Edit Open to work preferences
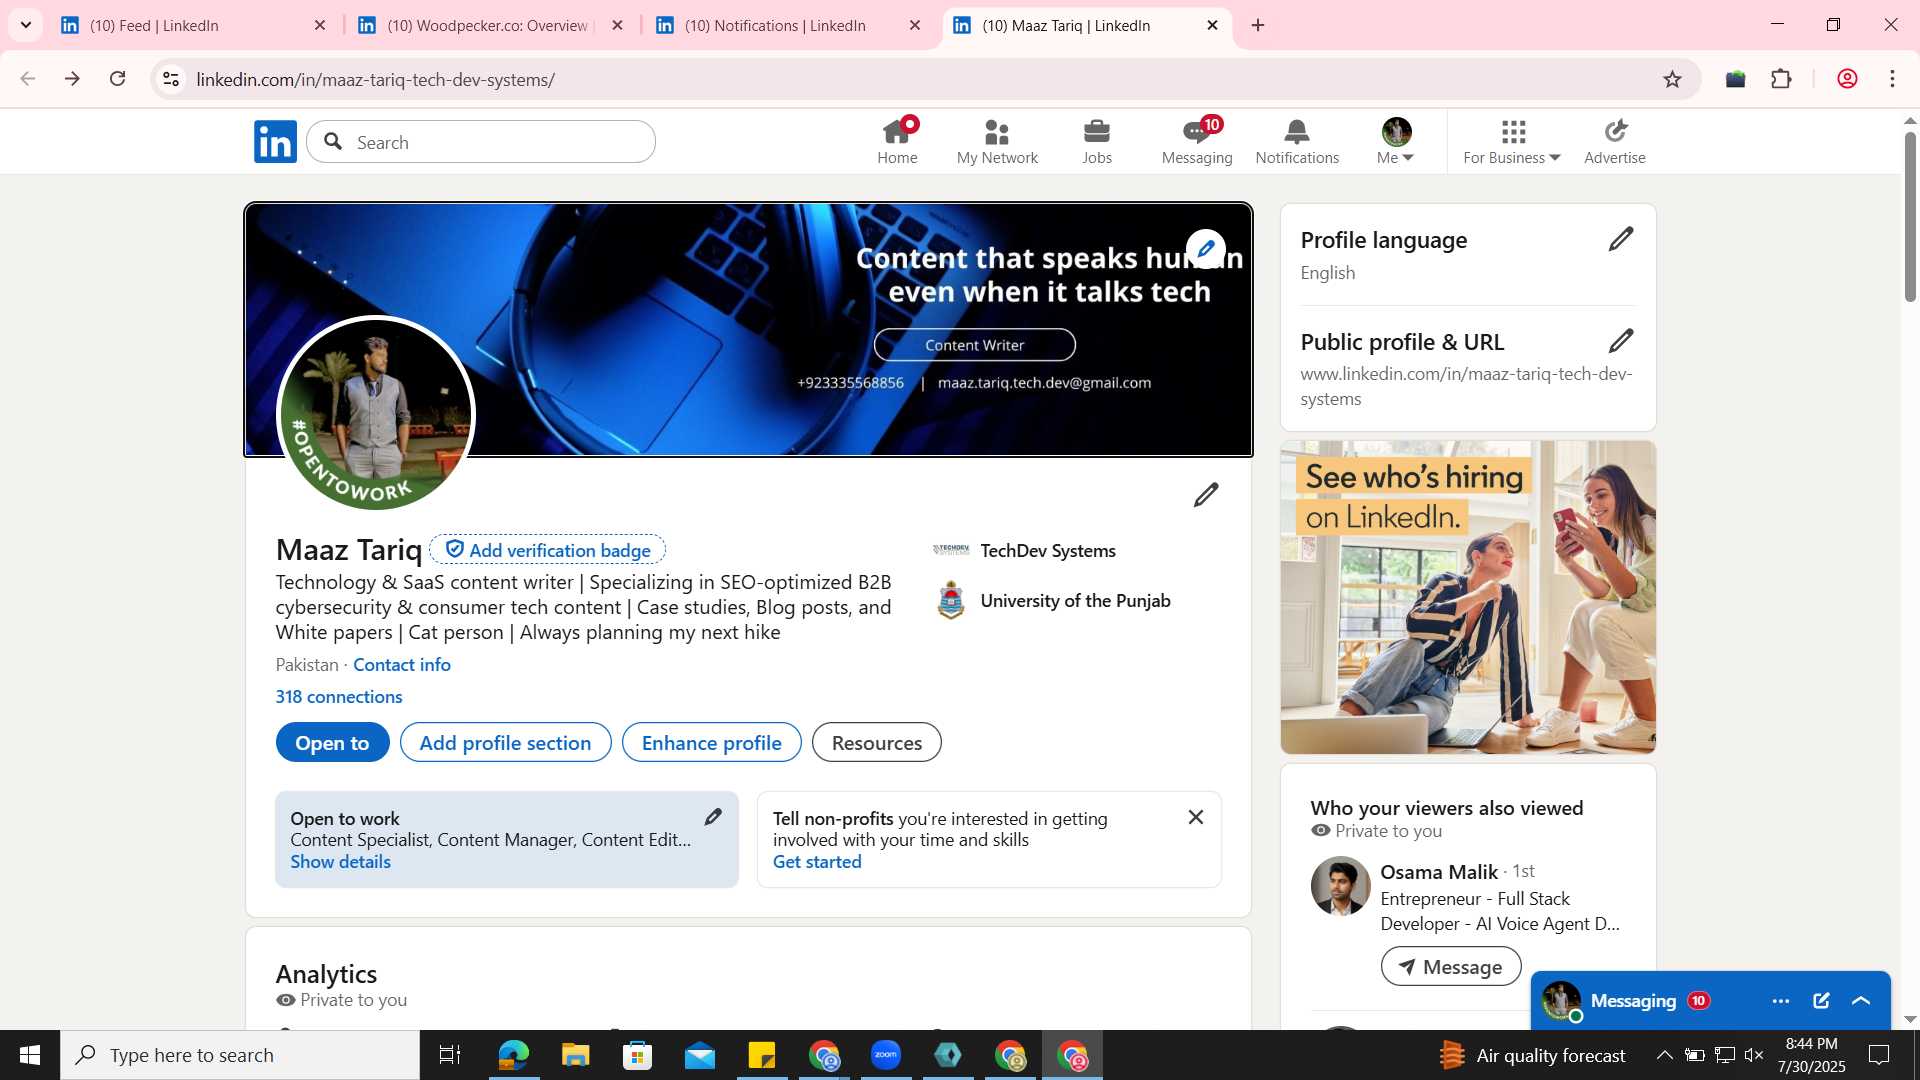The image size is (1920, 1080). pyautogui.click(x=713, y=817)
